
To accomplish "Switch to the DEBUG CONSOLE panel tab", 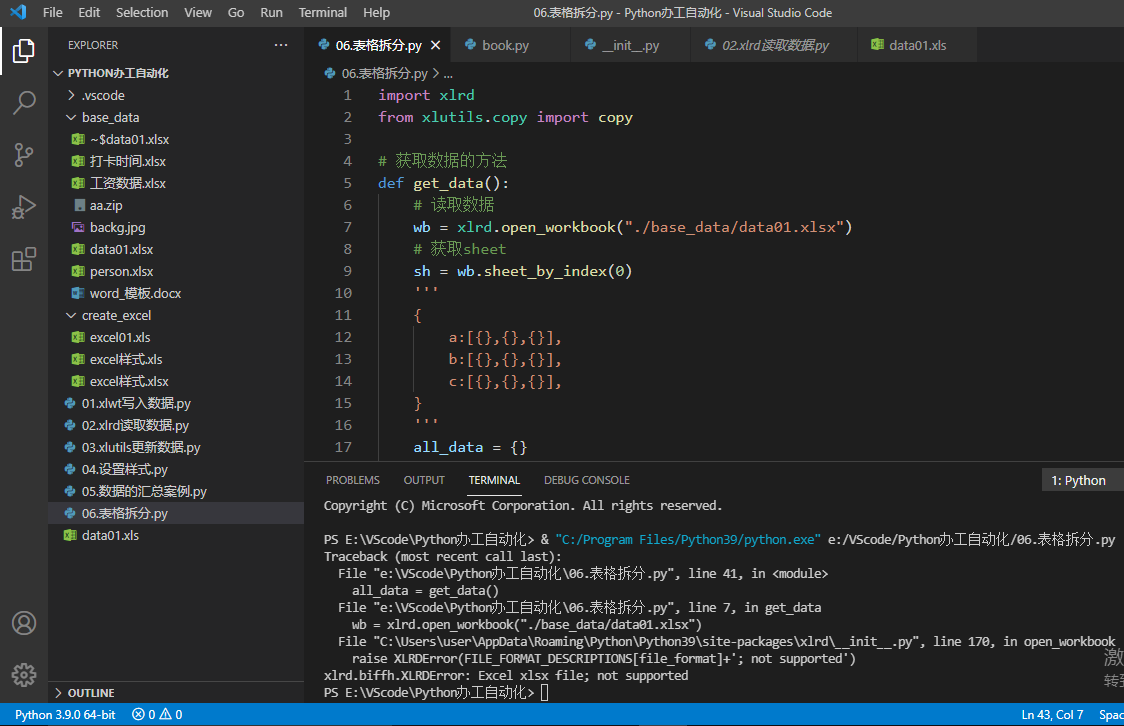I will coord(586,480).
